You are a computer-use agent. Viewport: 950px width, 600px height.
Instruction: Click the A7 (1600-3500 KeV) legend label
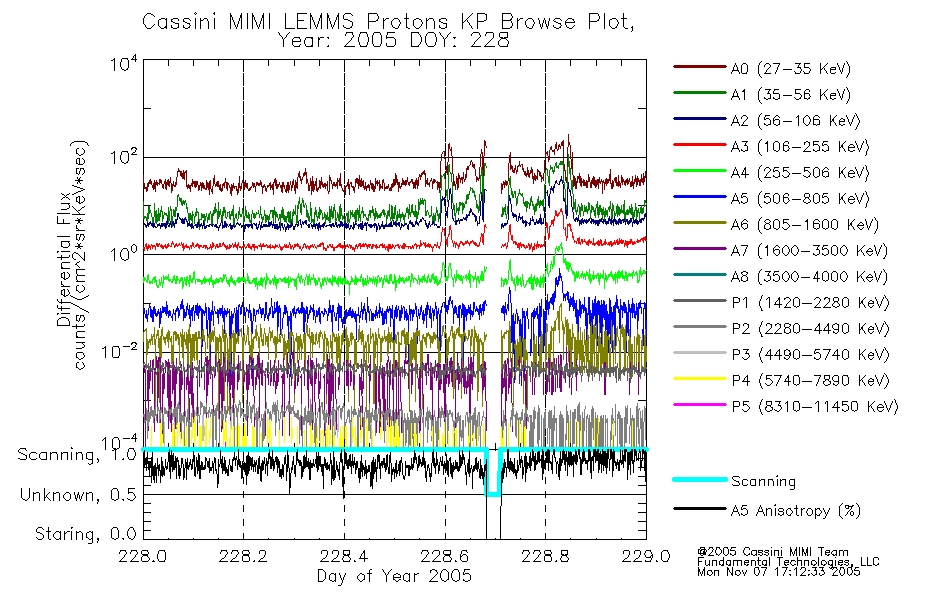(809, 251)
